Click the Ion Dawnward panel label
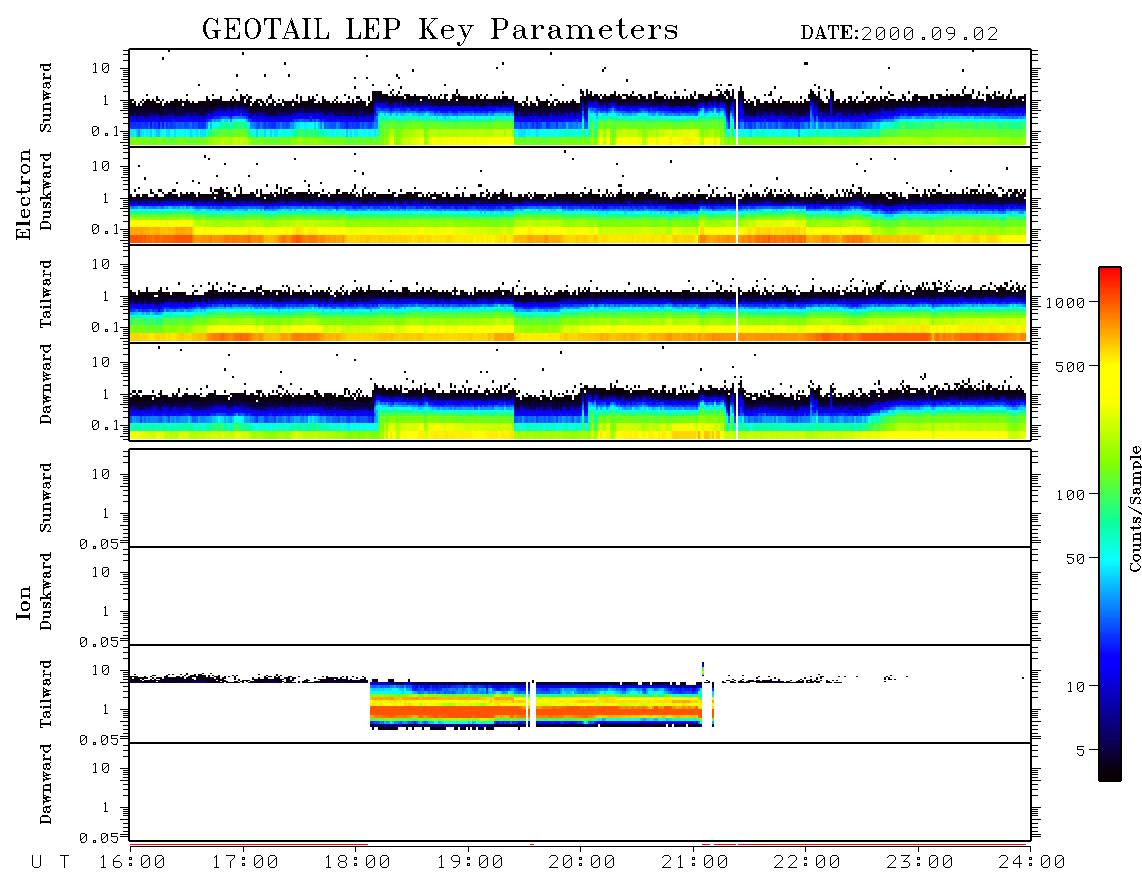 point(45,784)
